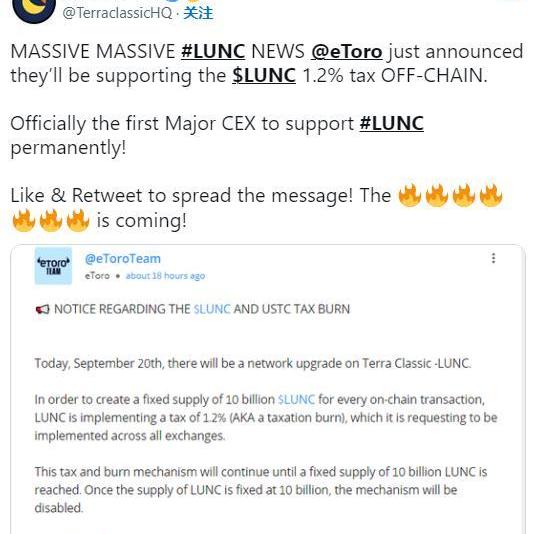This screenshot has height=534, width=535.
Task: Open the @eToroTeam profile link
Action: 123,259
